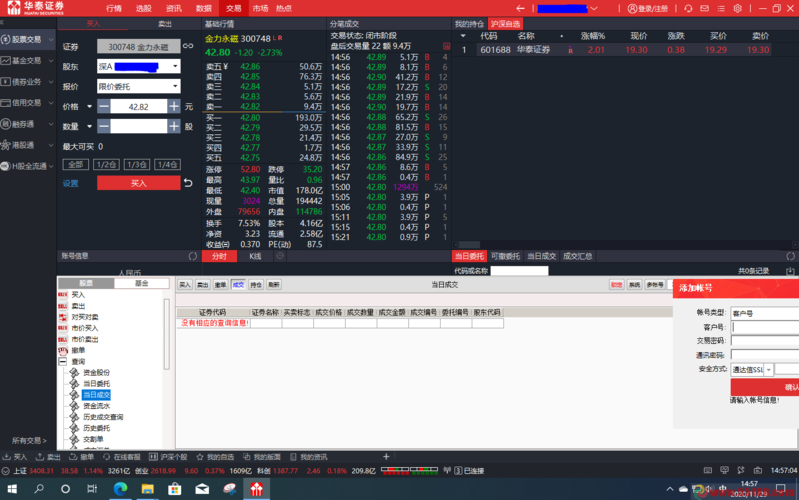Expand 债券业务 sidebar section

pos(51,82)
